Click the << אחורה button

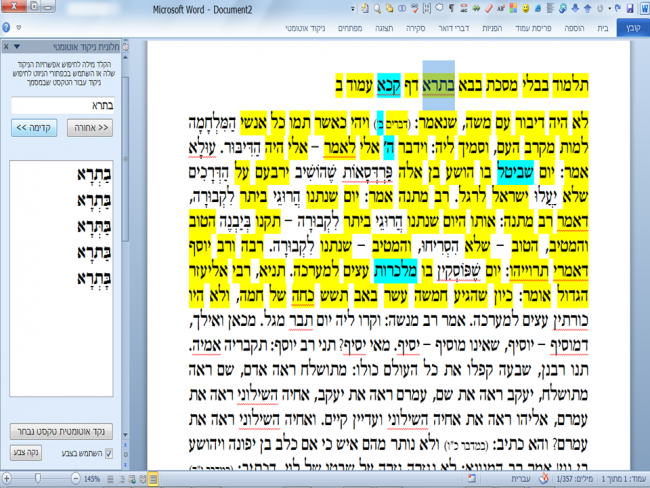(90, 128)
